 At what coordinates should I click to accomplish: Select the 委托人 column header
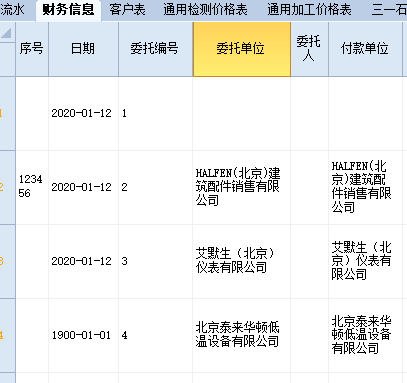pos(309,49)
